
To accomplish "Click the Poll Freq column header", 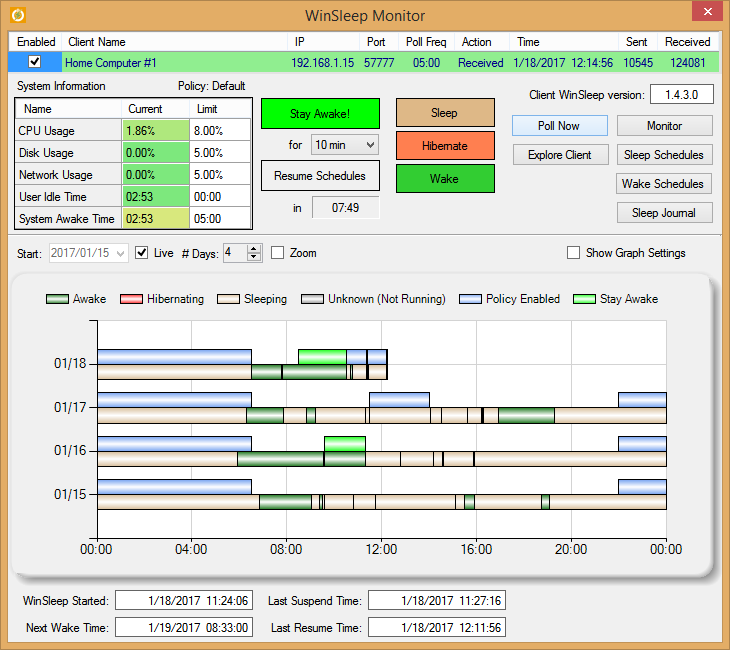I will (426, 42).
